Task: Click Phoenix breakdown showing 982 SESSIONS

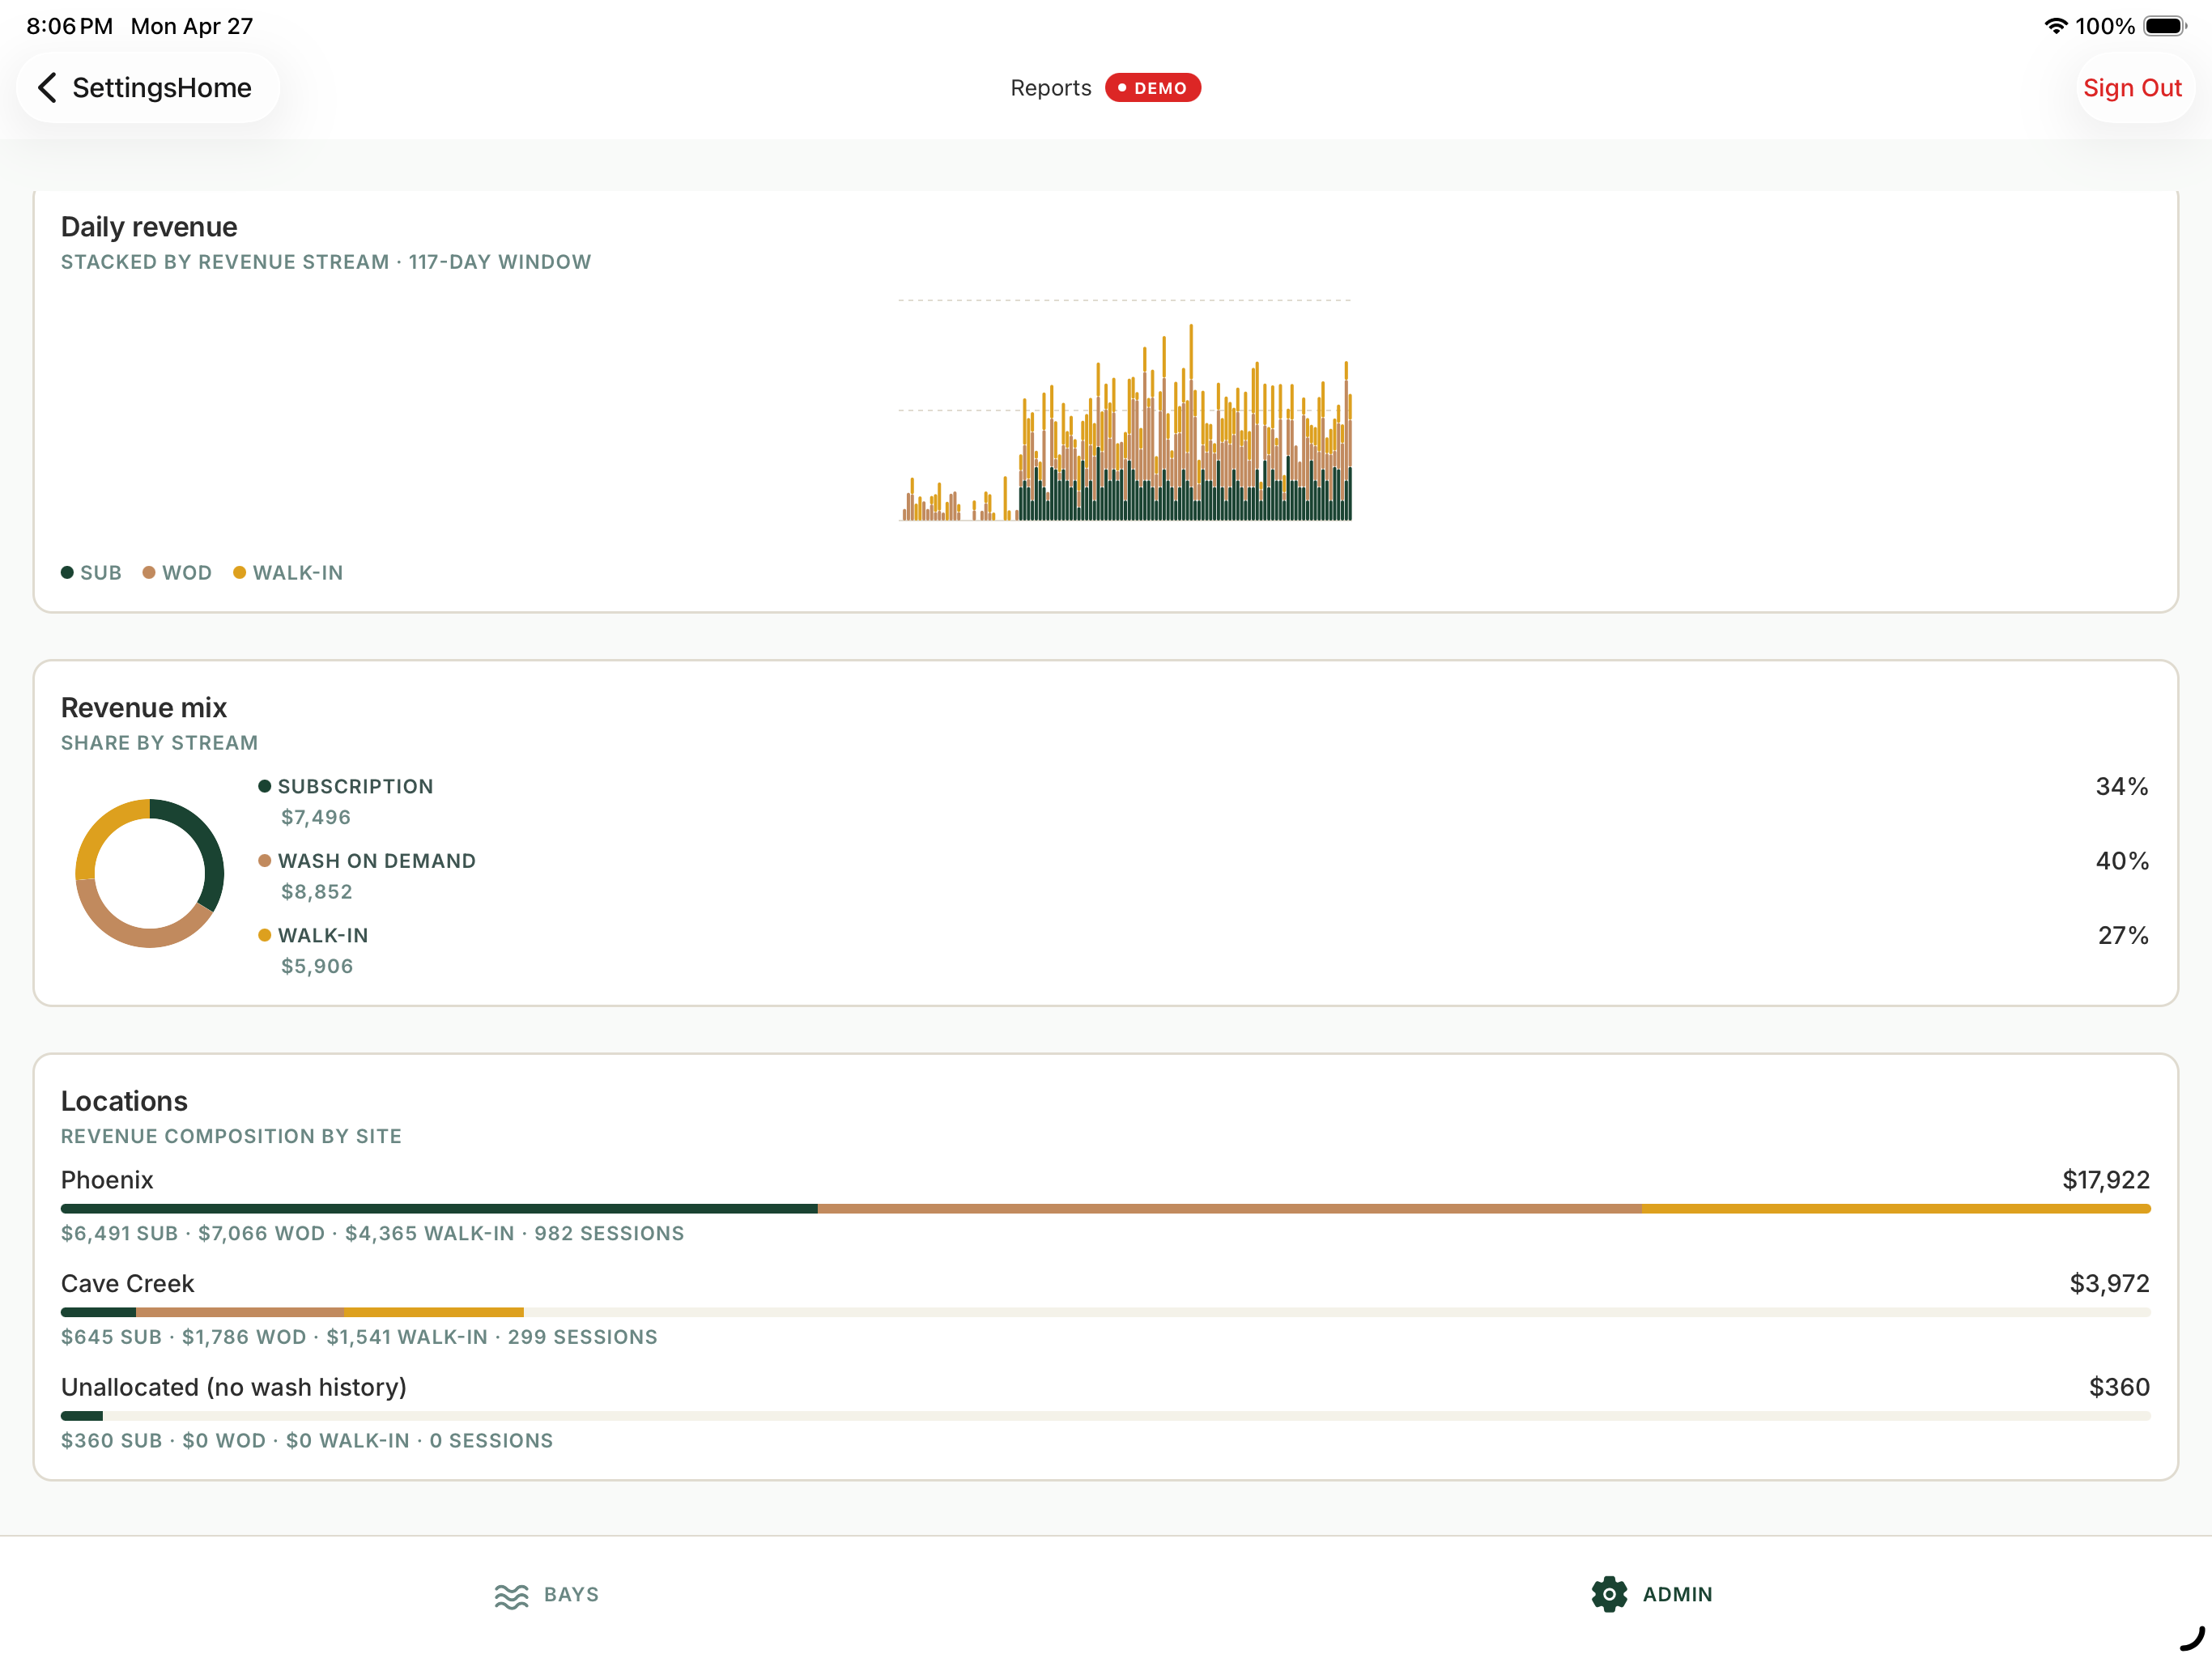Action: [x=373, y=1233]
